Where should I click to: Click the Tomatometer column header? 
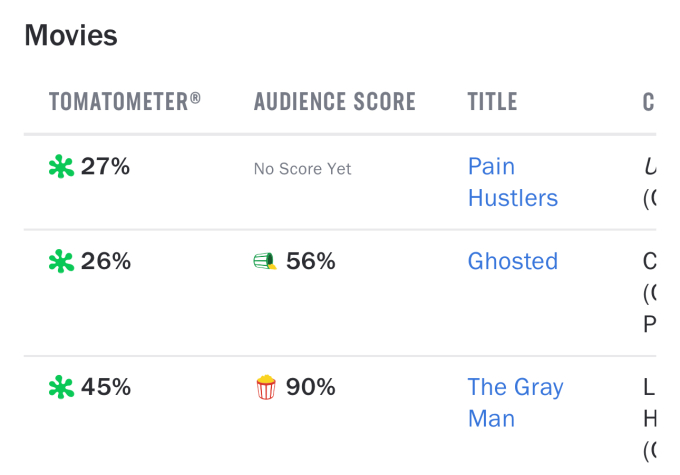pos(125,102)
